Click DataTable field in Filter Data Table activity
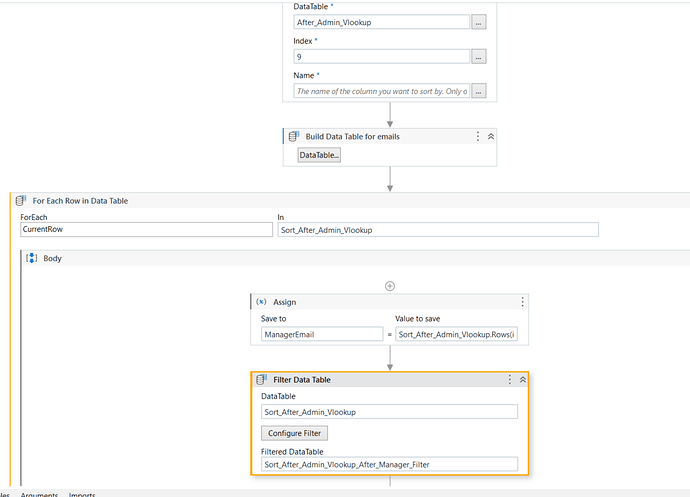Screen dimensions: 690x497 pyautogui.click(x=389, y=412)
